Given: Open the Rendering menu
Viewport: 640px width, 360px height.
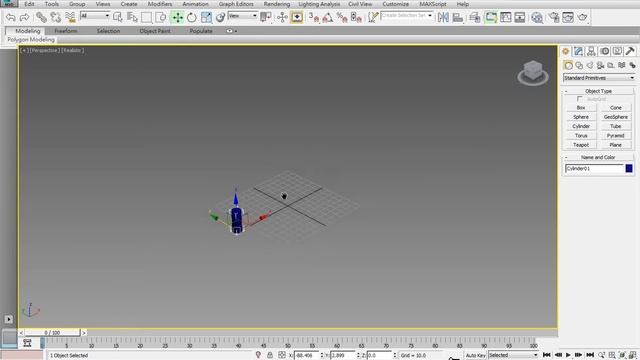Looking at the screenshot, I should 277,4.
